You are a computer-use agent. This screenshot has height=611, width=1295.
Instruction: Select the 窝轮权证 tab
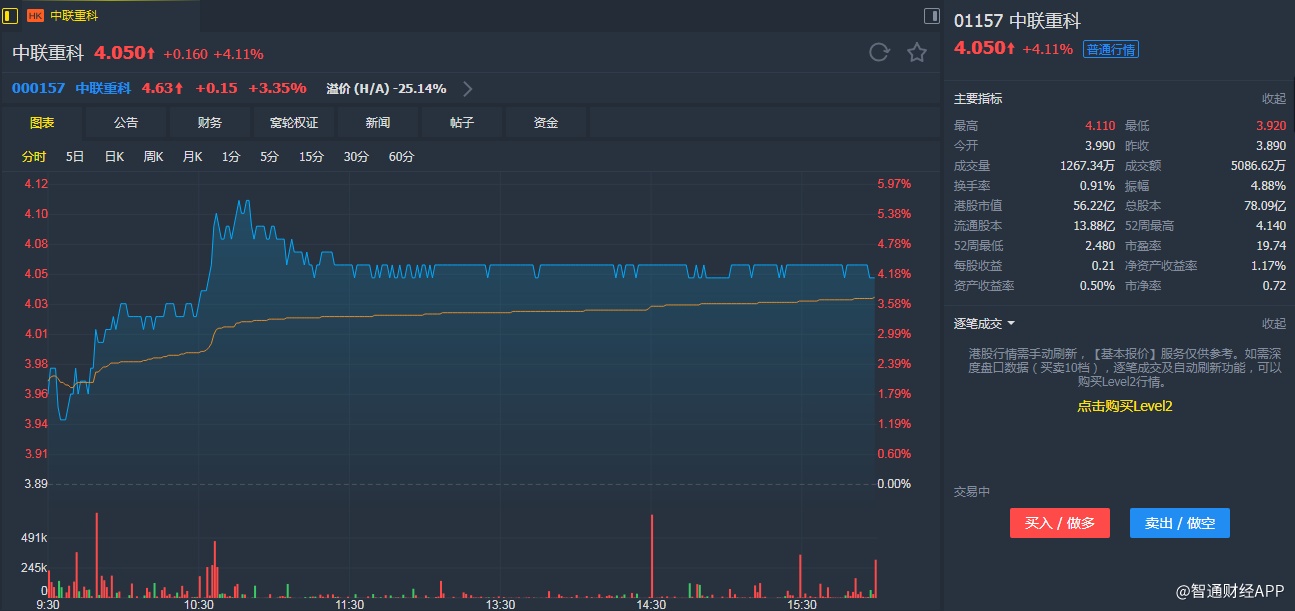(294, 123)
